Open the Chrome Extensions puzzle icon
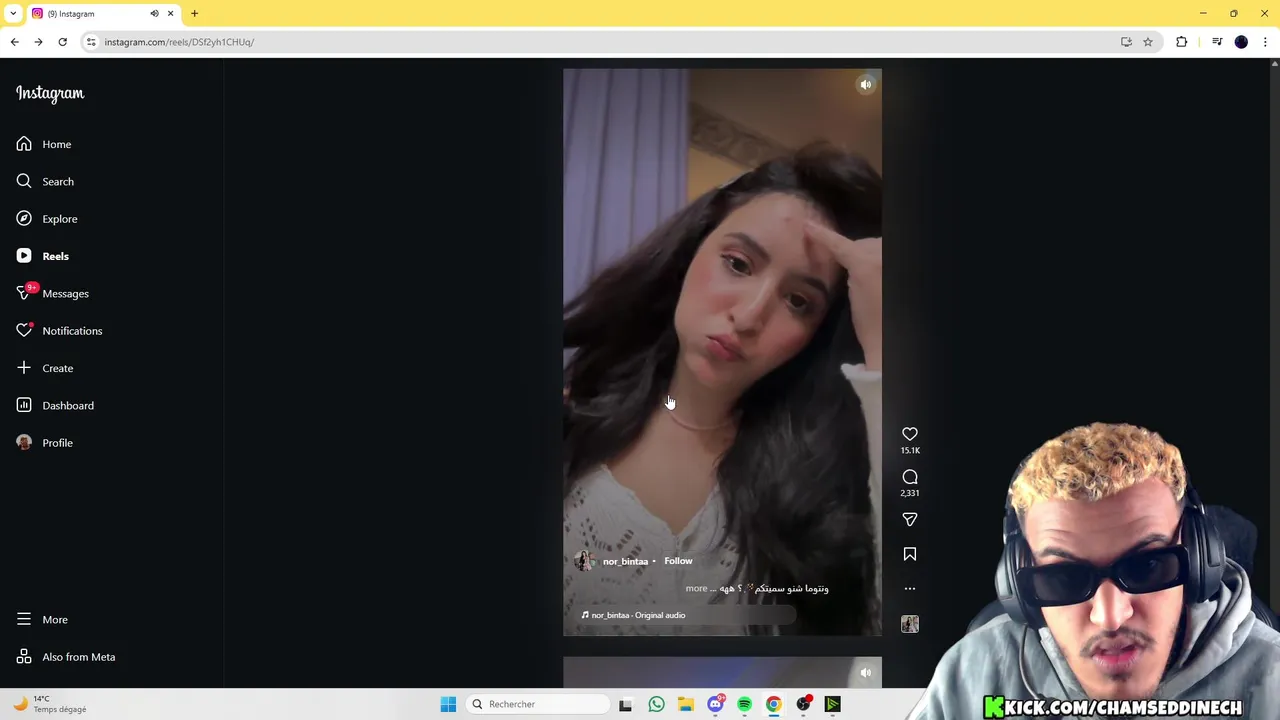 click(1182, 42)
